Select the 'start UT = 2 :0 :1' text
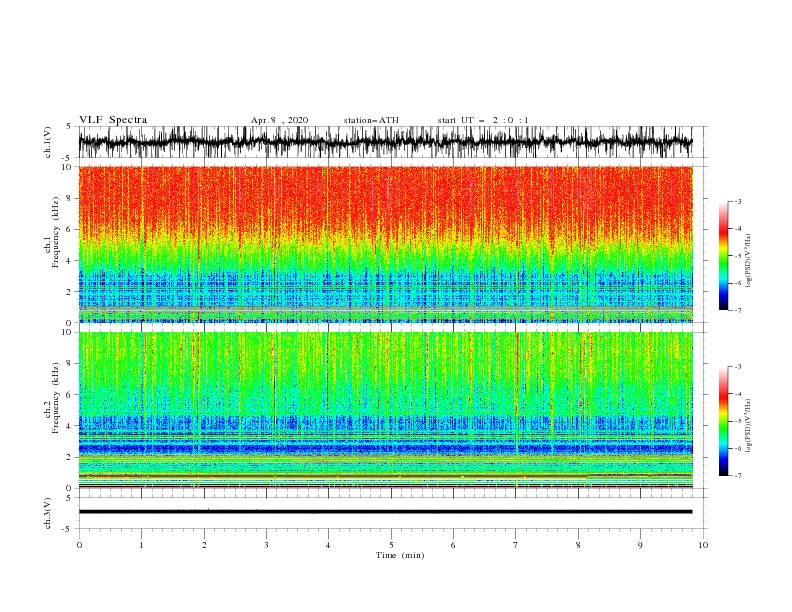This screenshot has width=792, height=612. [x=483, y=120]
